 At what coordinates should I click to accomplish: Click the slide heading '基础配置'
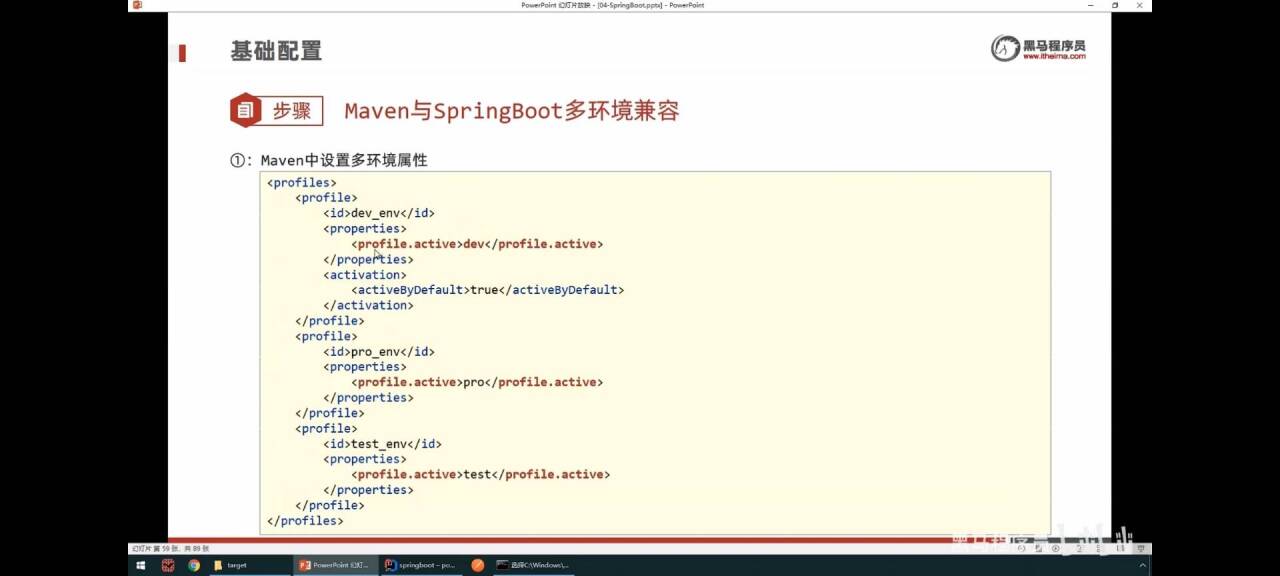point(276,51)
